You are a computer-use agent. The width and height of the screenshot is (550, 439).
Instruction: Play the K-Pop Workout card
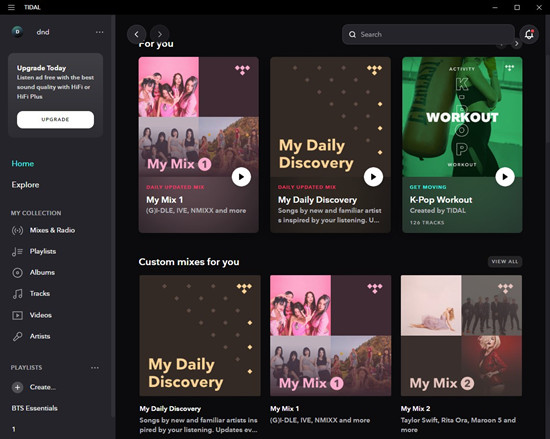[x=505, y=177]
